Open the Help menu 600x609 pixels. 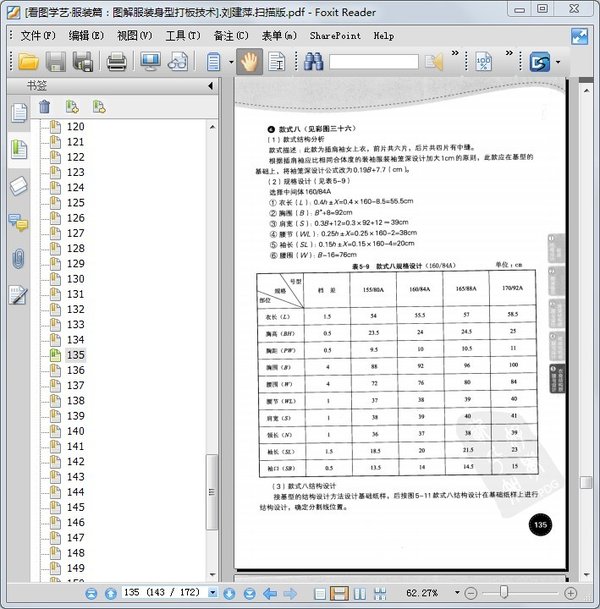point(383,35)
